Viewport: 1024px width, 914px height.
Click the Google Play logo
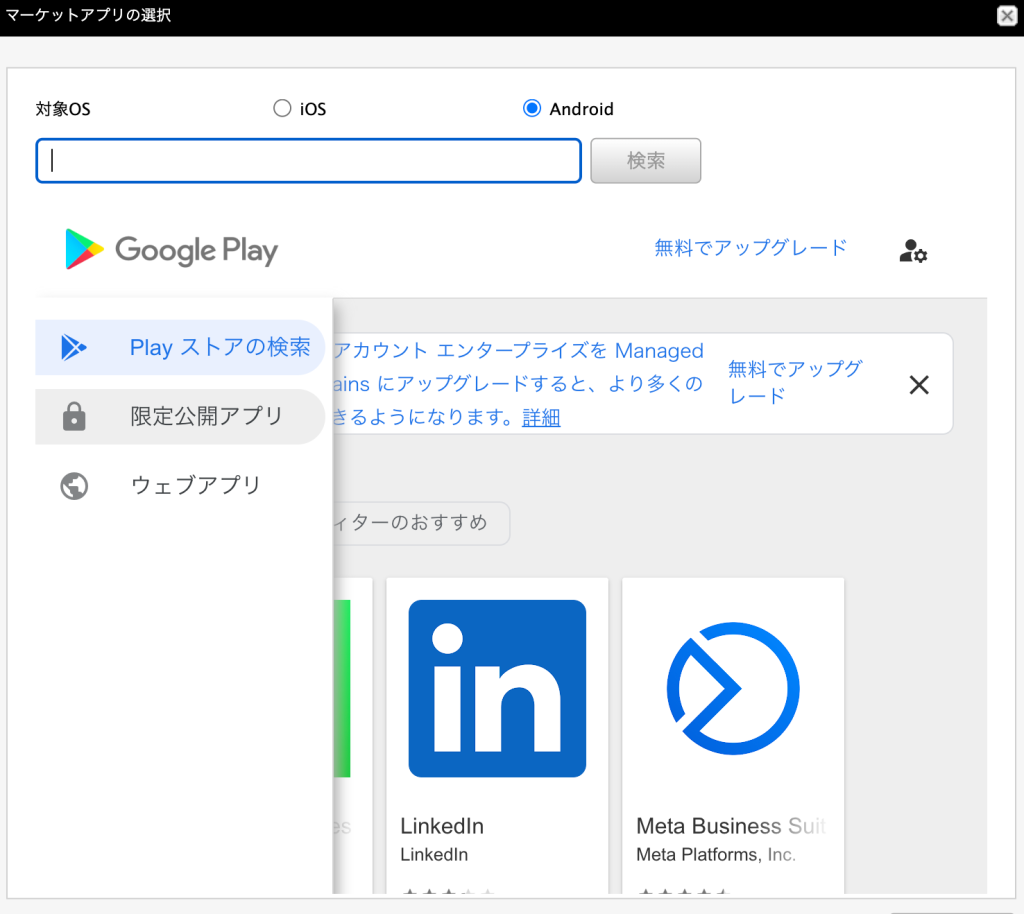click(171, 250)
